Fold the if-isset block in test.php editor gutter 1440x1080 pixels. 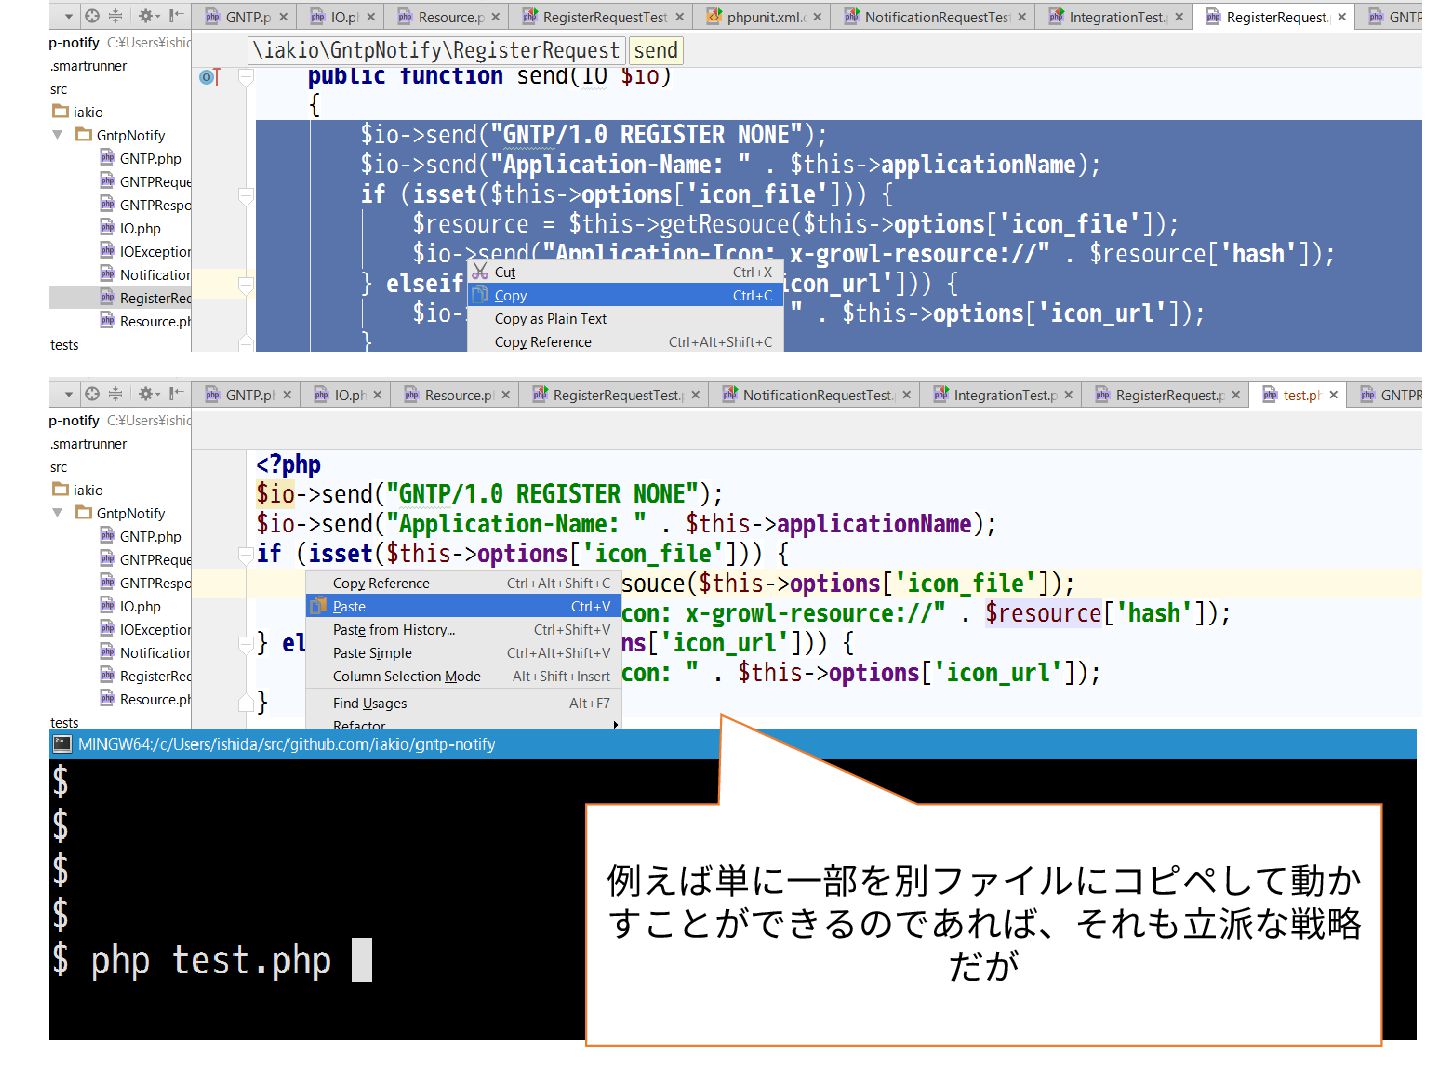(245, 554)
